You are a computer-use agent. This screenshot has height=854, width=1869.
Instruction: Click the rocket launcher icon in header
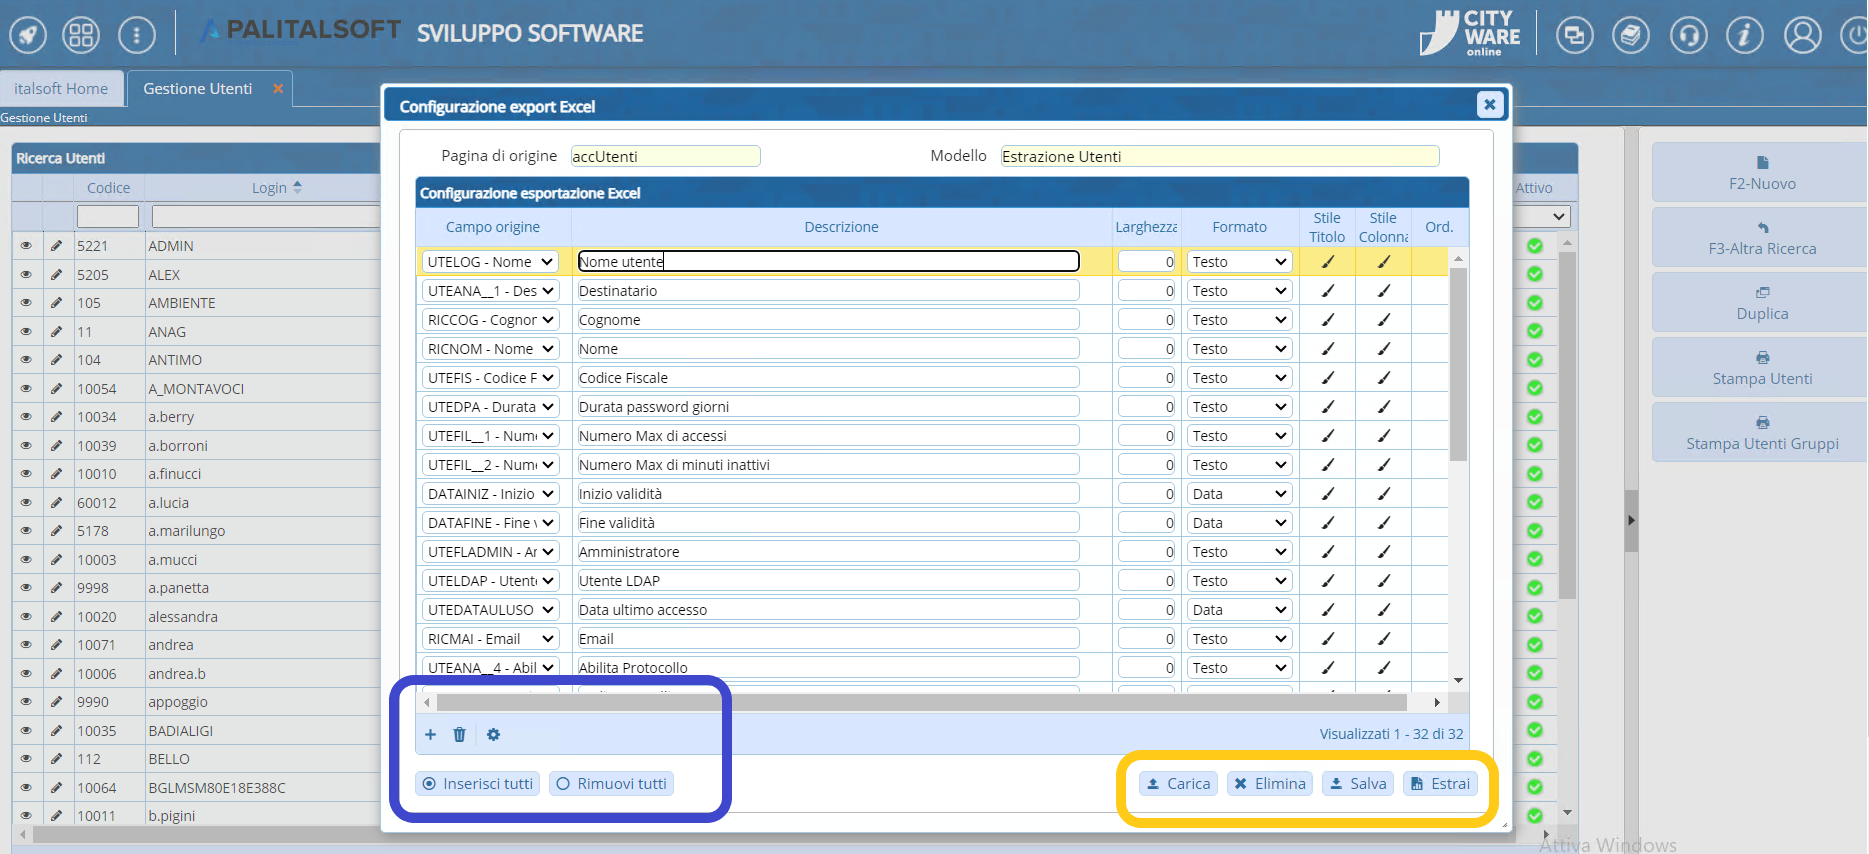point(28,36)
